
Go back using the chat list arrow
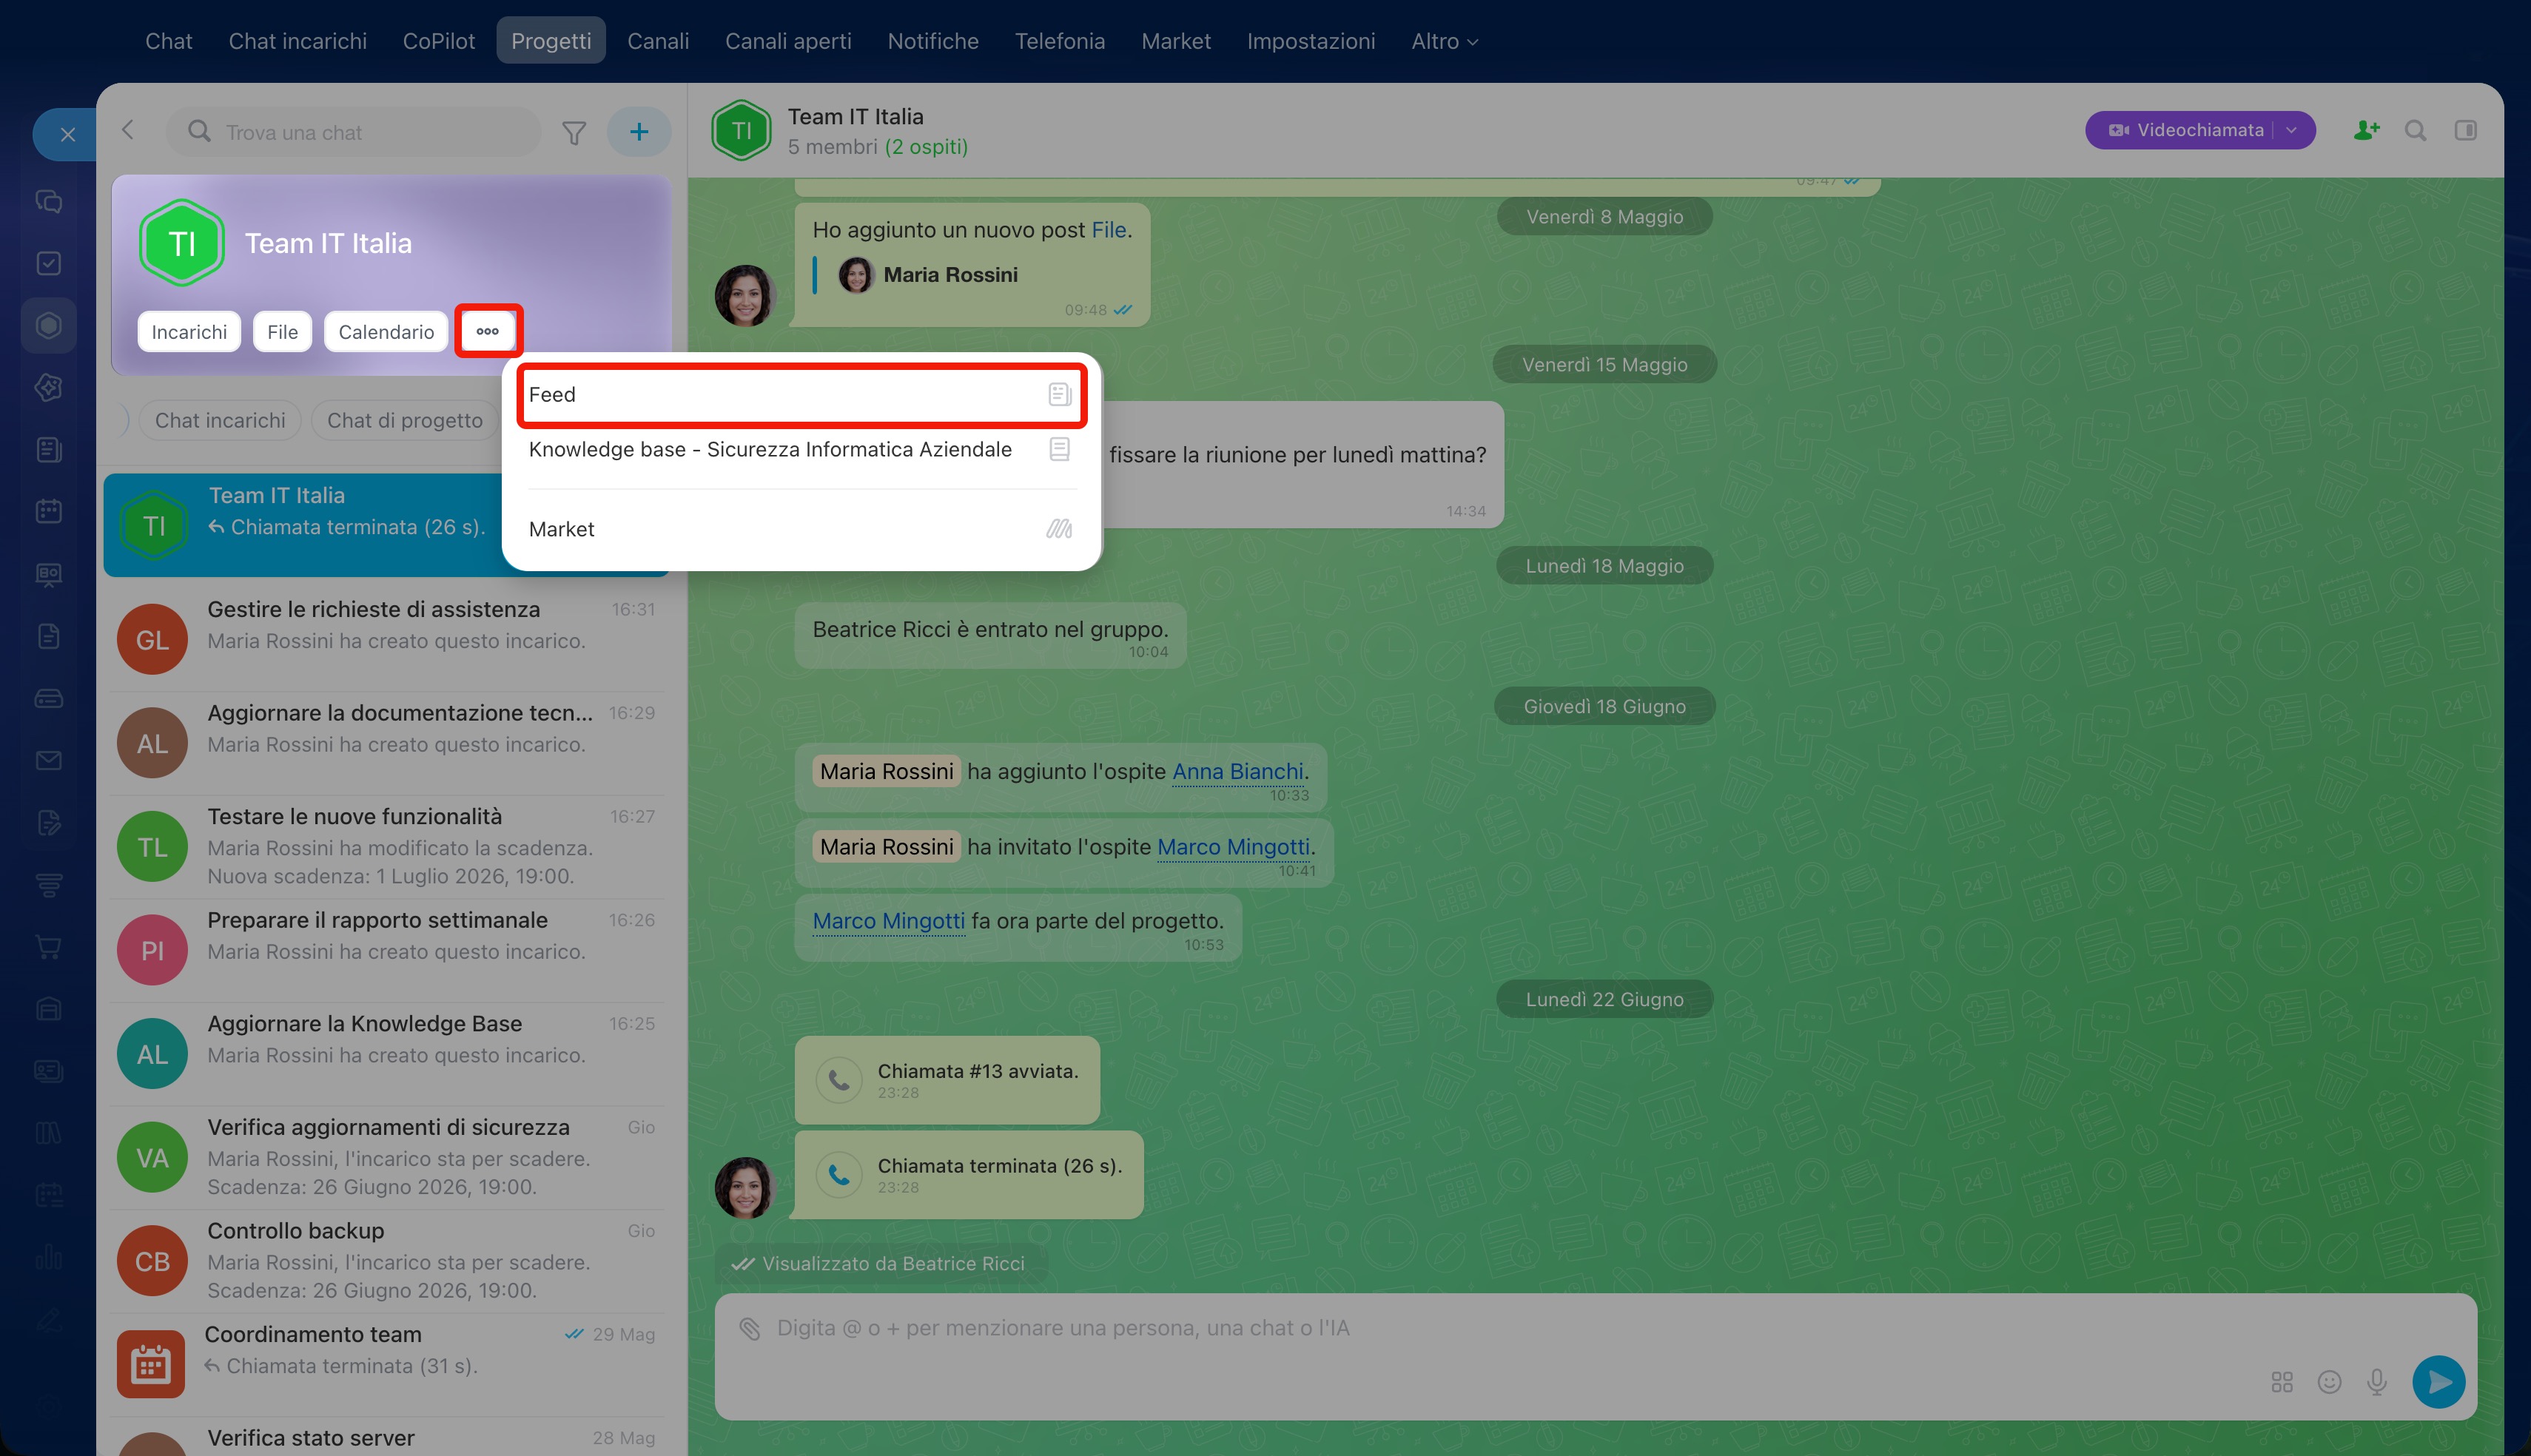tap(128, 130)
